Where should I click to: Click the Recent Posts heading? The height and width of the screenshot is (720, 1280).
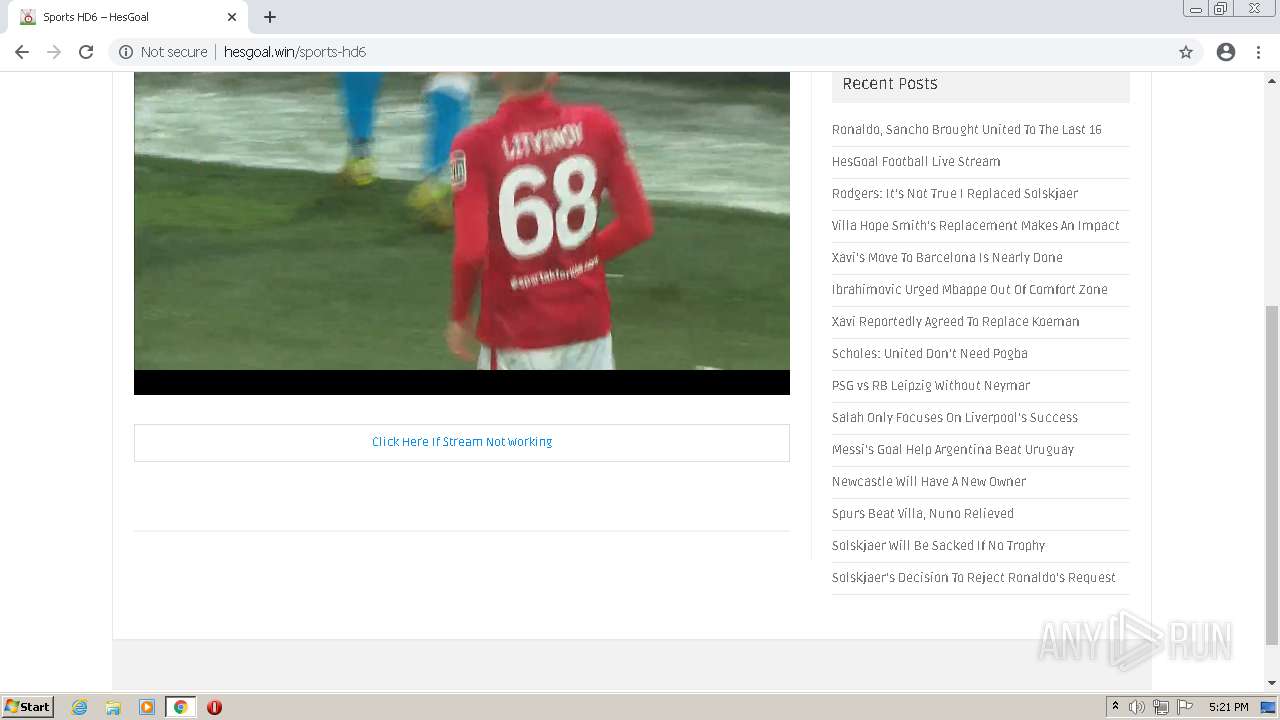(890, 84)
